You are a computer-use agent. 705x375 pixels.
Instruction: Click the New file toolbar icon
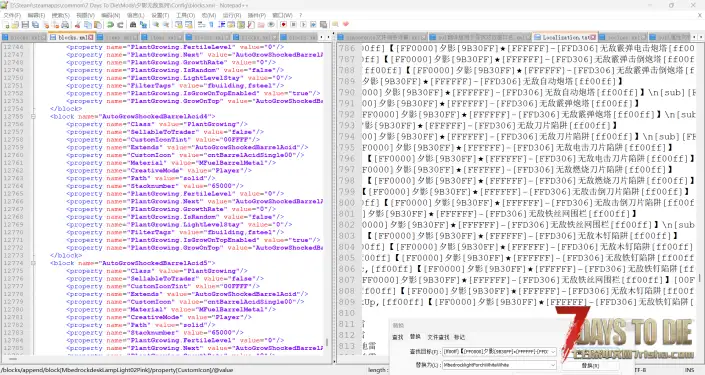pos(6,25)
